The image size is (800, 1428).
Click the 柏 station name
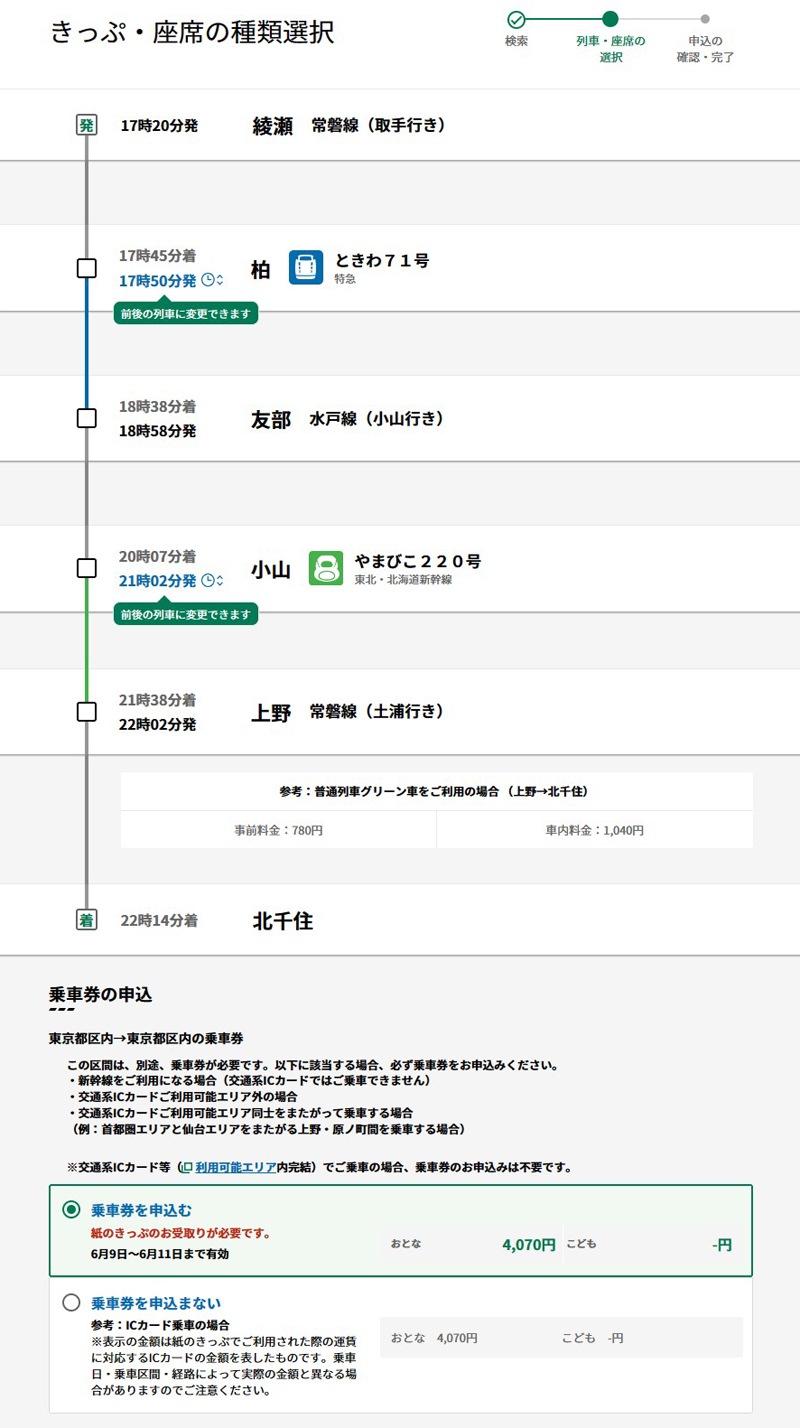(260, 269)
